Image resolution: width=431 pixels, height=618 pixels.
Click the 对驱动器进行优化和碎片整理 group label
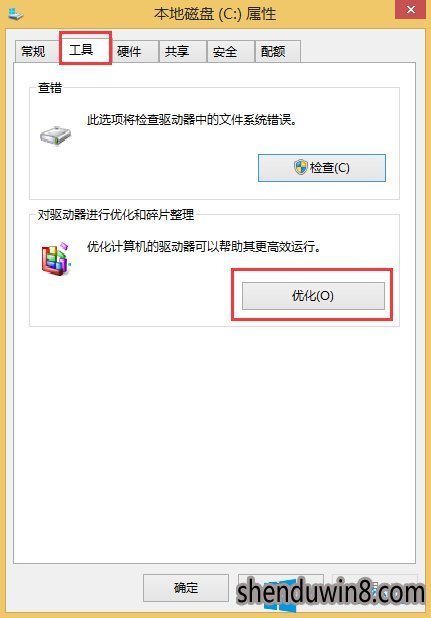[x=115, y=215]
